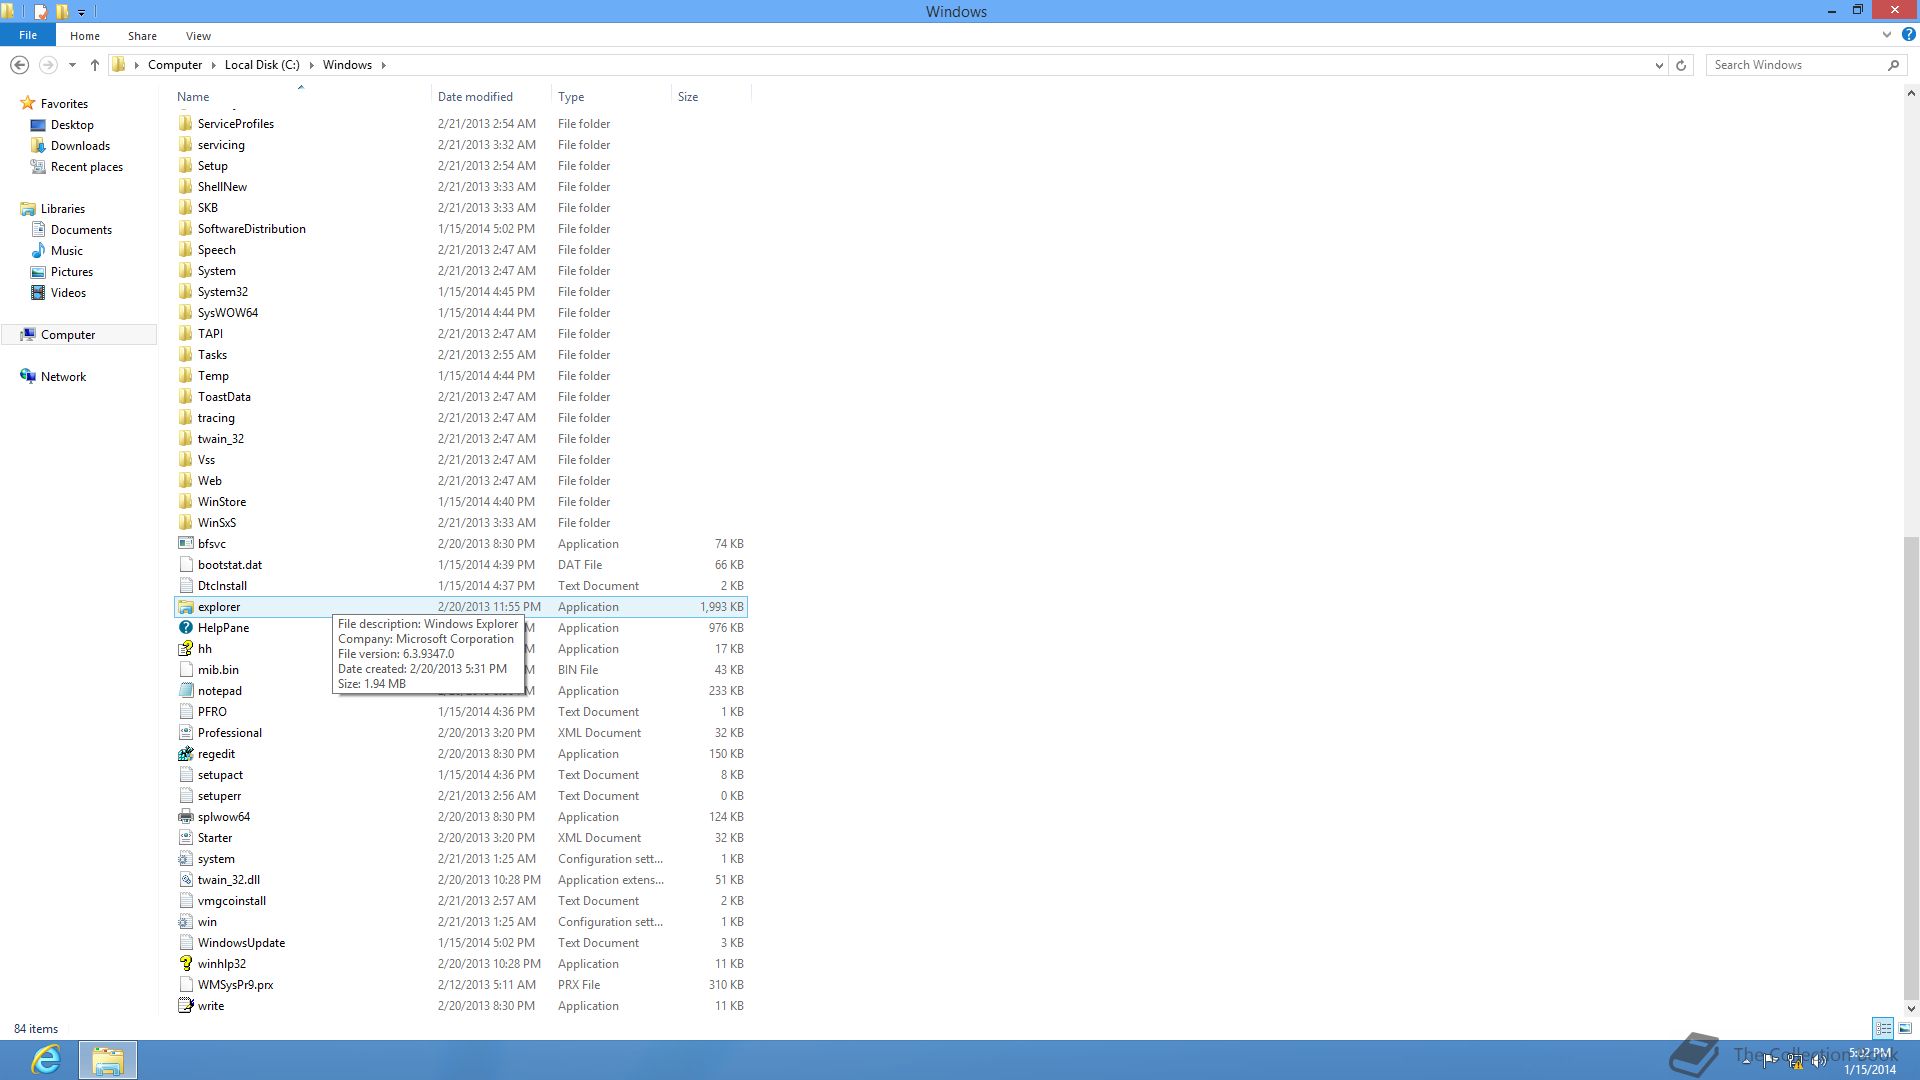This screenshot has width=1920, height=1080.
Task: Select Network in navigation pane
Action: 63,377
